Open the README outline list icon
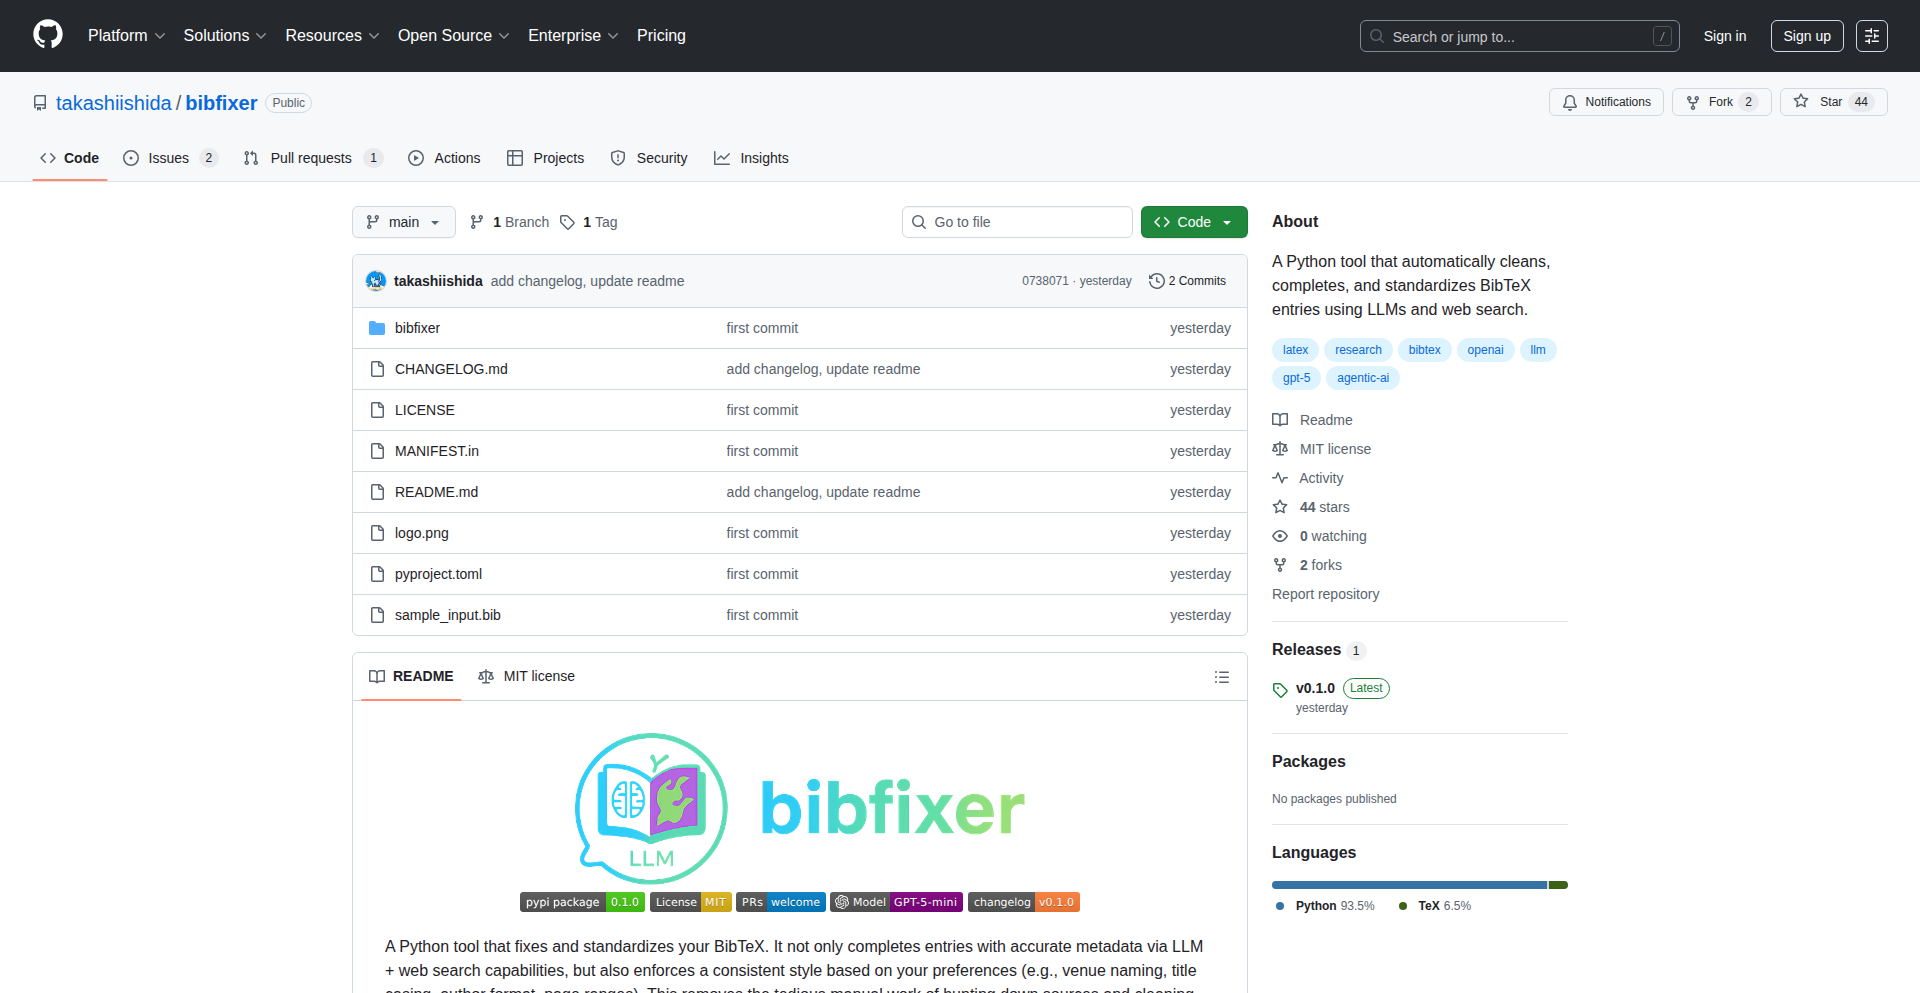The height and width of the screenshot is (993, 1920). 1221,677
